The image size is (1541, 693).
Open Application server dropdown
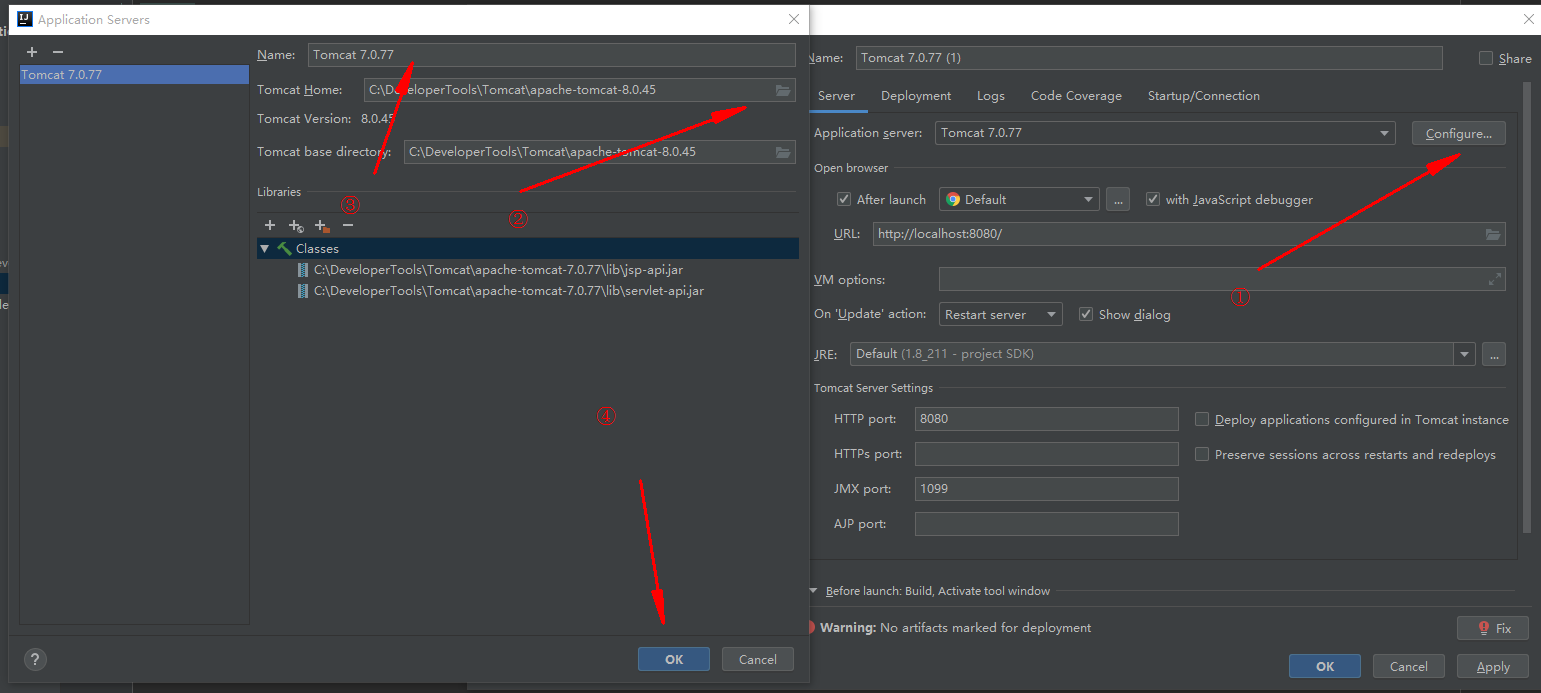click(x=1165, y=133)
